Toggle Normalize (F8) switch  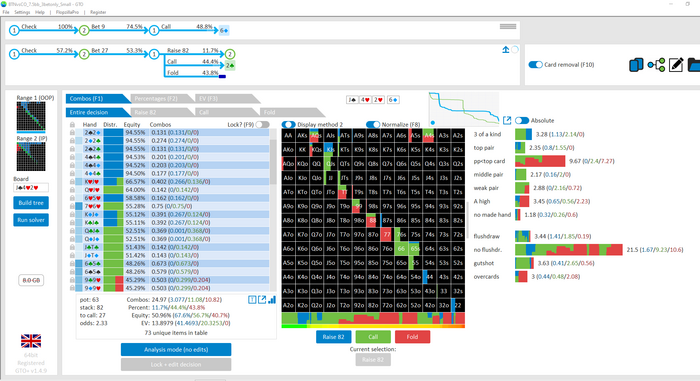[x=373, y=125]
